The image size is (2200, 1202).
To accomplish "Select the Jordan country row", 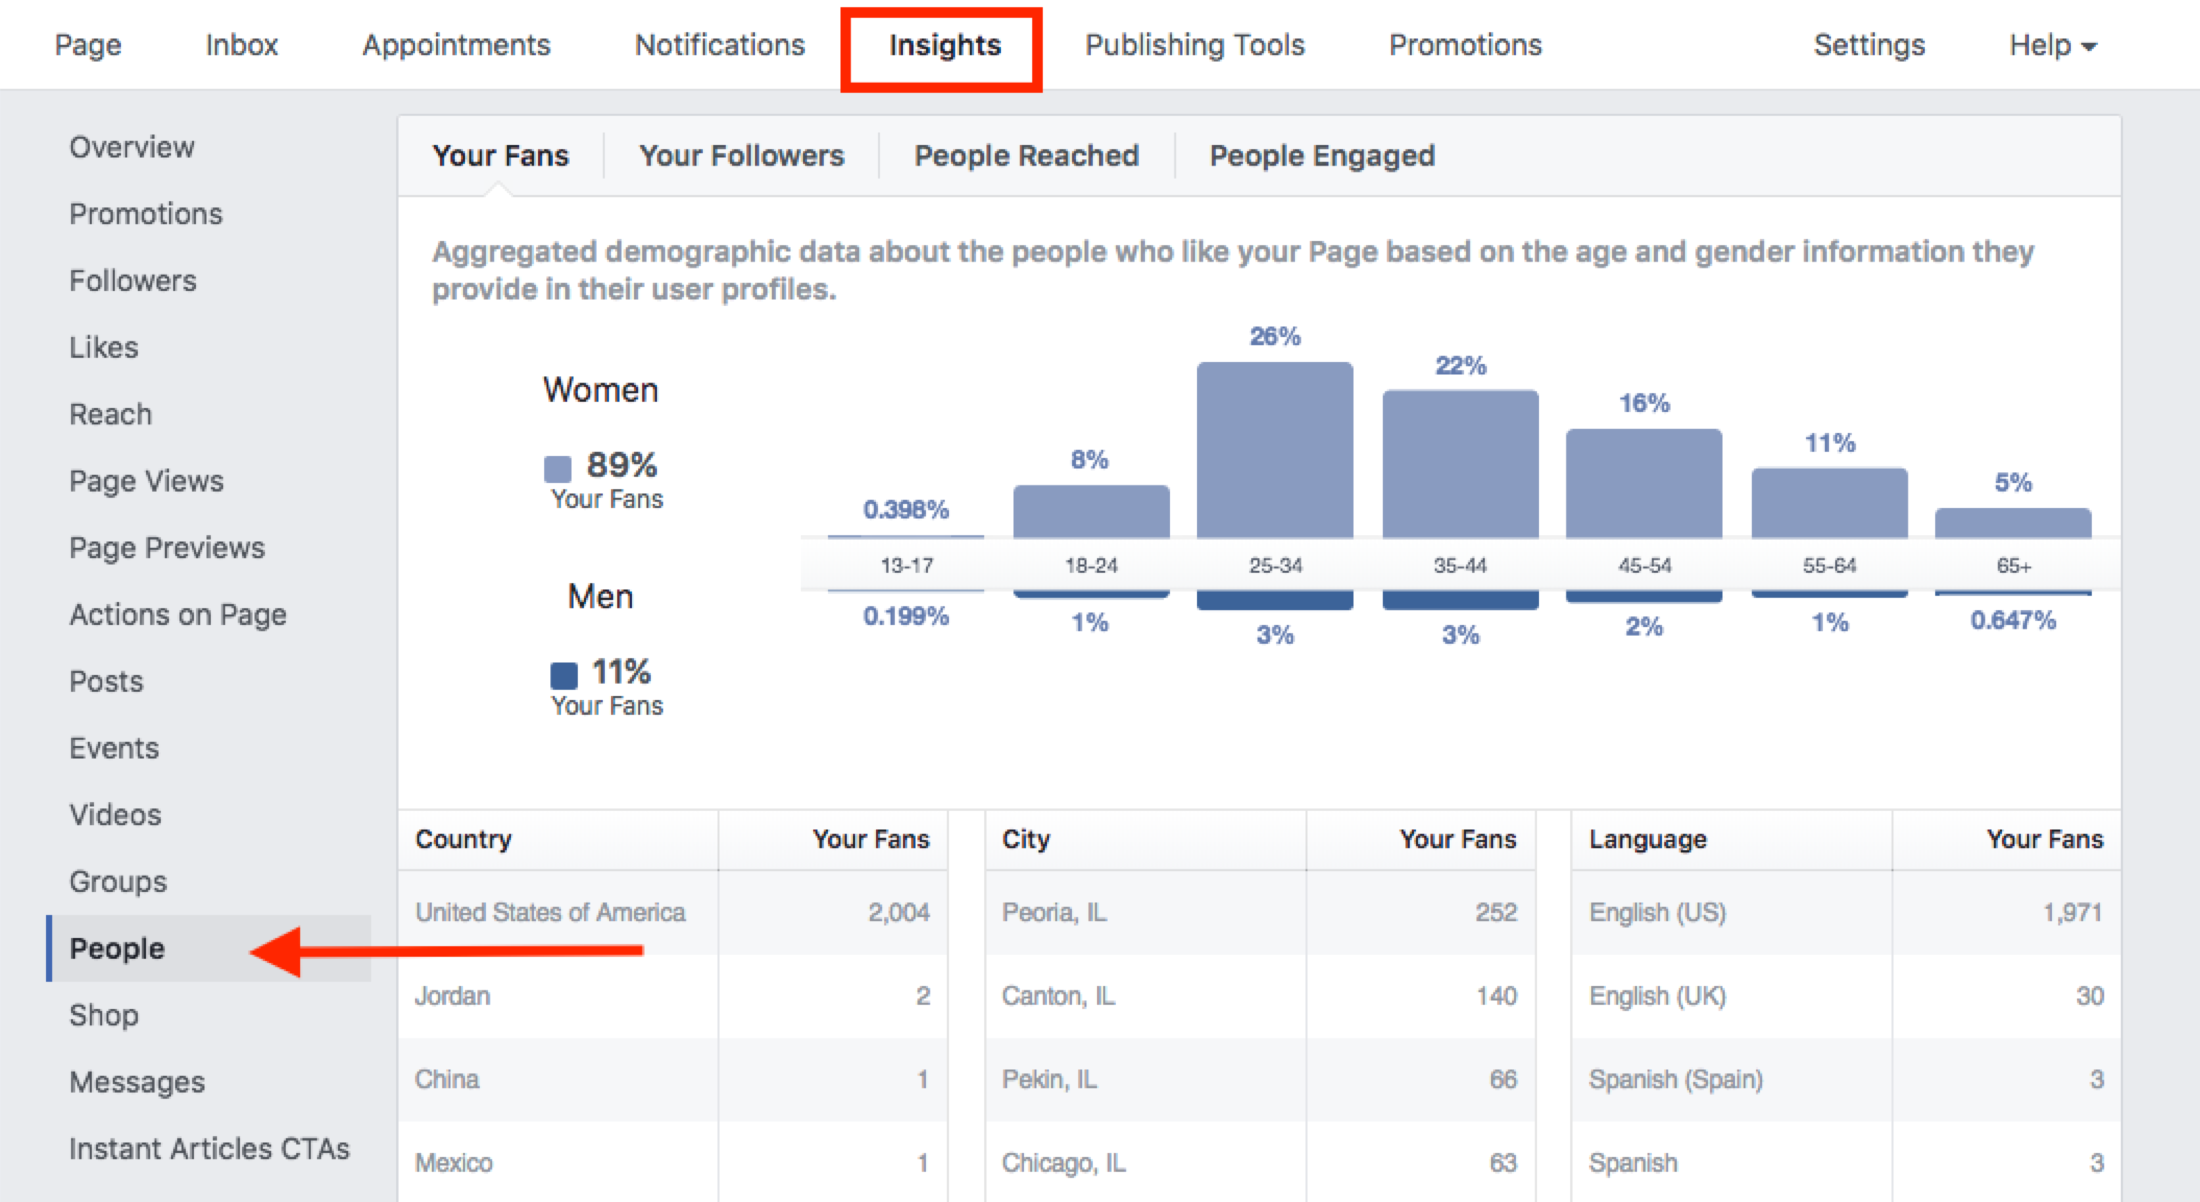I will tap(673, 996).
